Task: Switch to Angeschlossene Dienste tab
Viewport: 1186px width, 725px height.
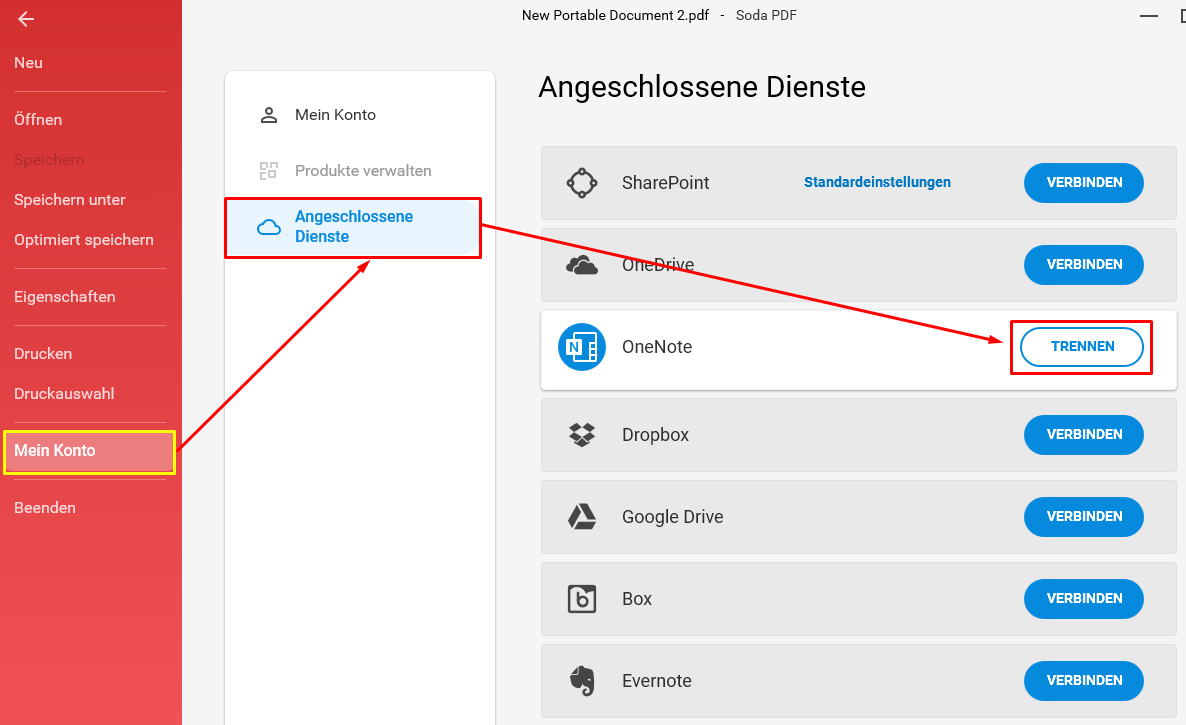Action: coord(353,227)
